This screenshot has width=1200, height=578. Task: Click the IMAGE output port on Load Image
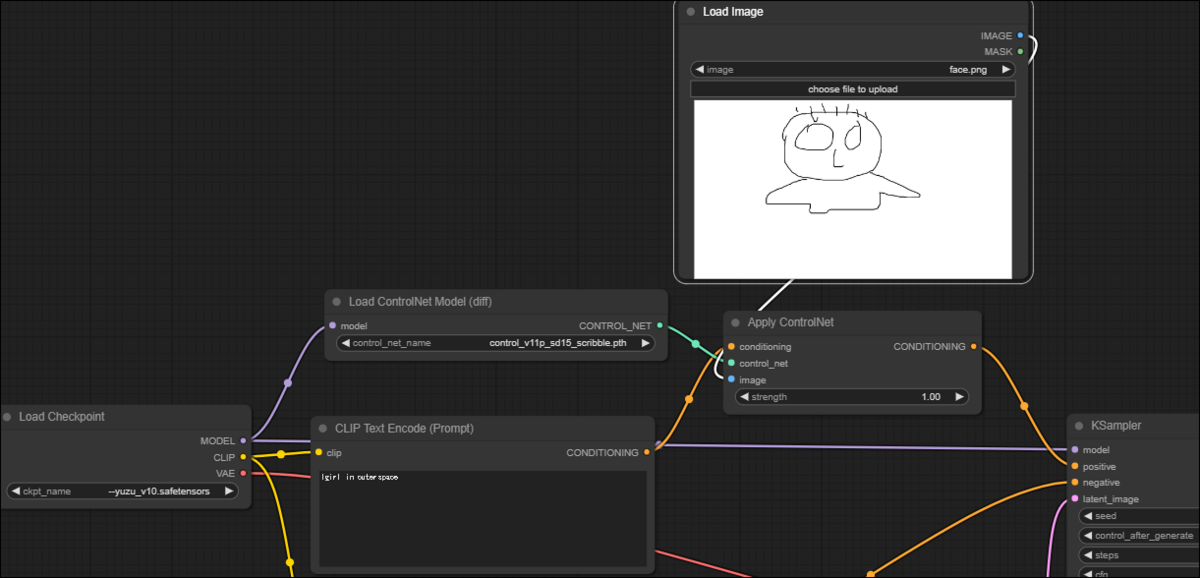point(1020,36)
